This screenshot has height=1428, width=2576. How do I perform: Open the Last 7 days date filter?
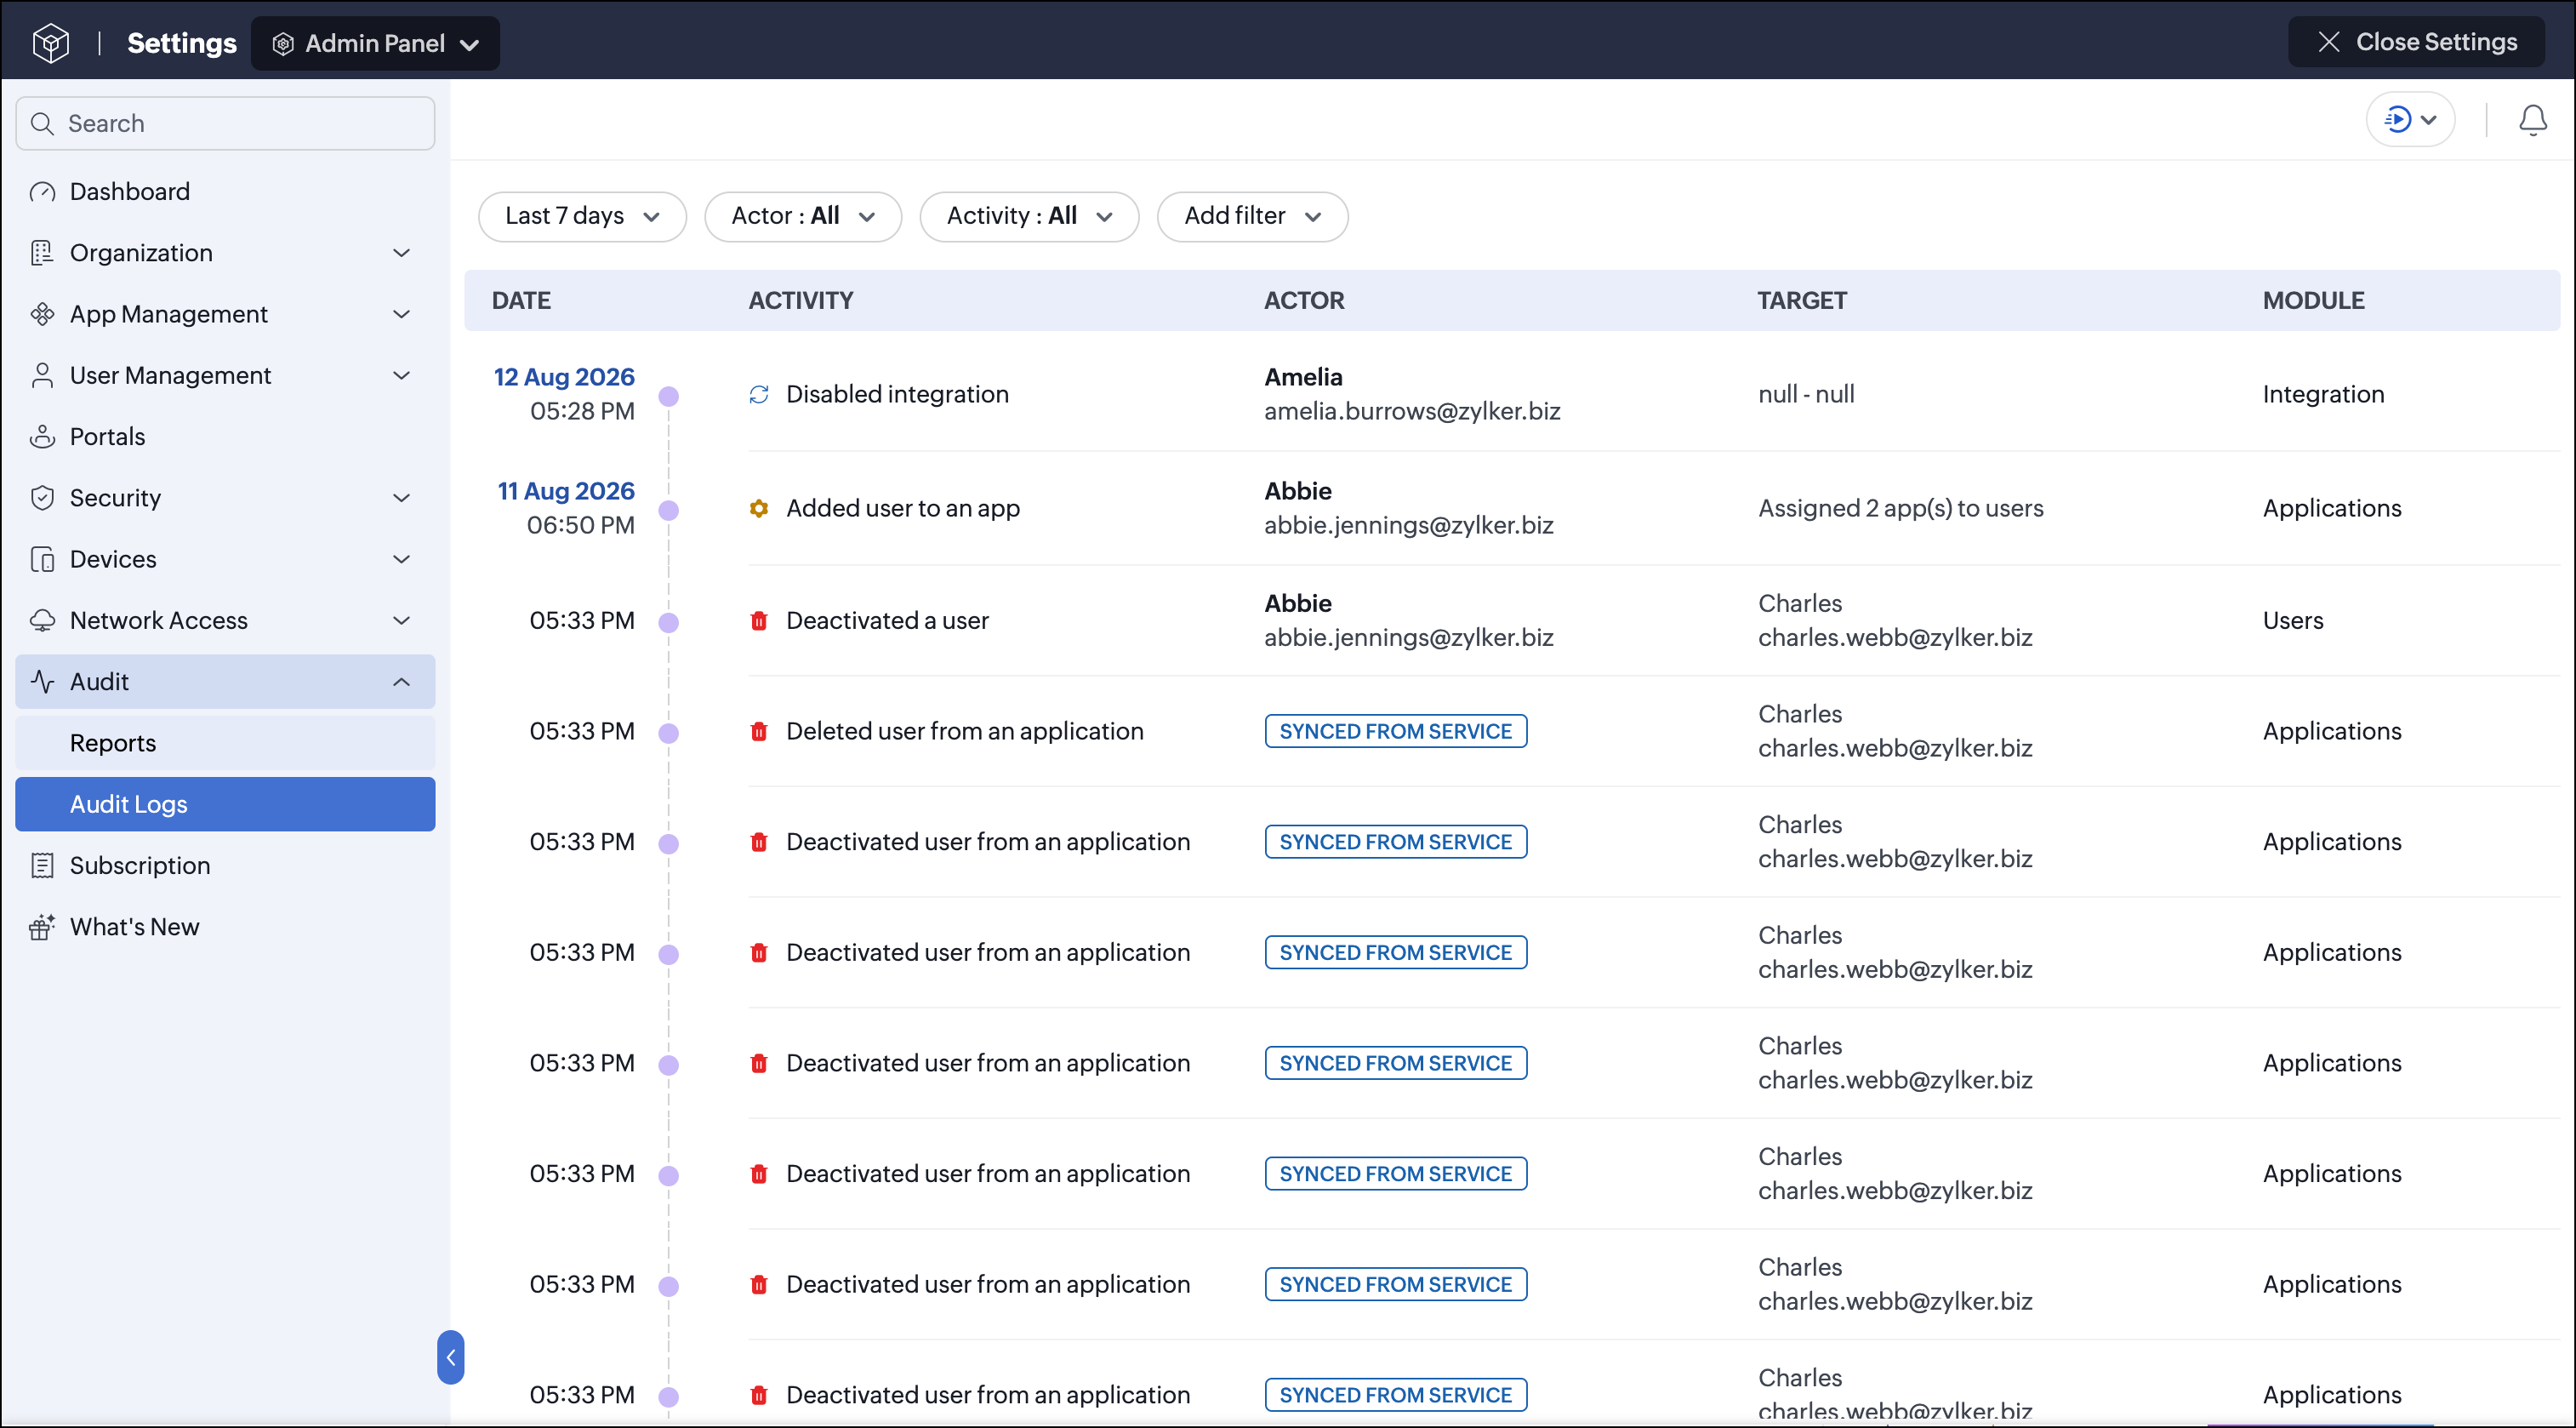tap(582, 216)
